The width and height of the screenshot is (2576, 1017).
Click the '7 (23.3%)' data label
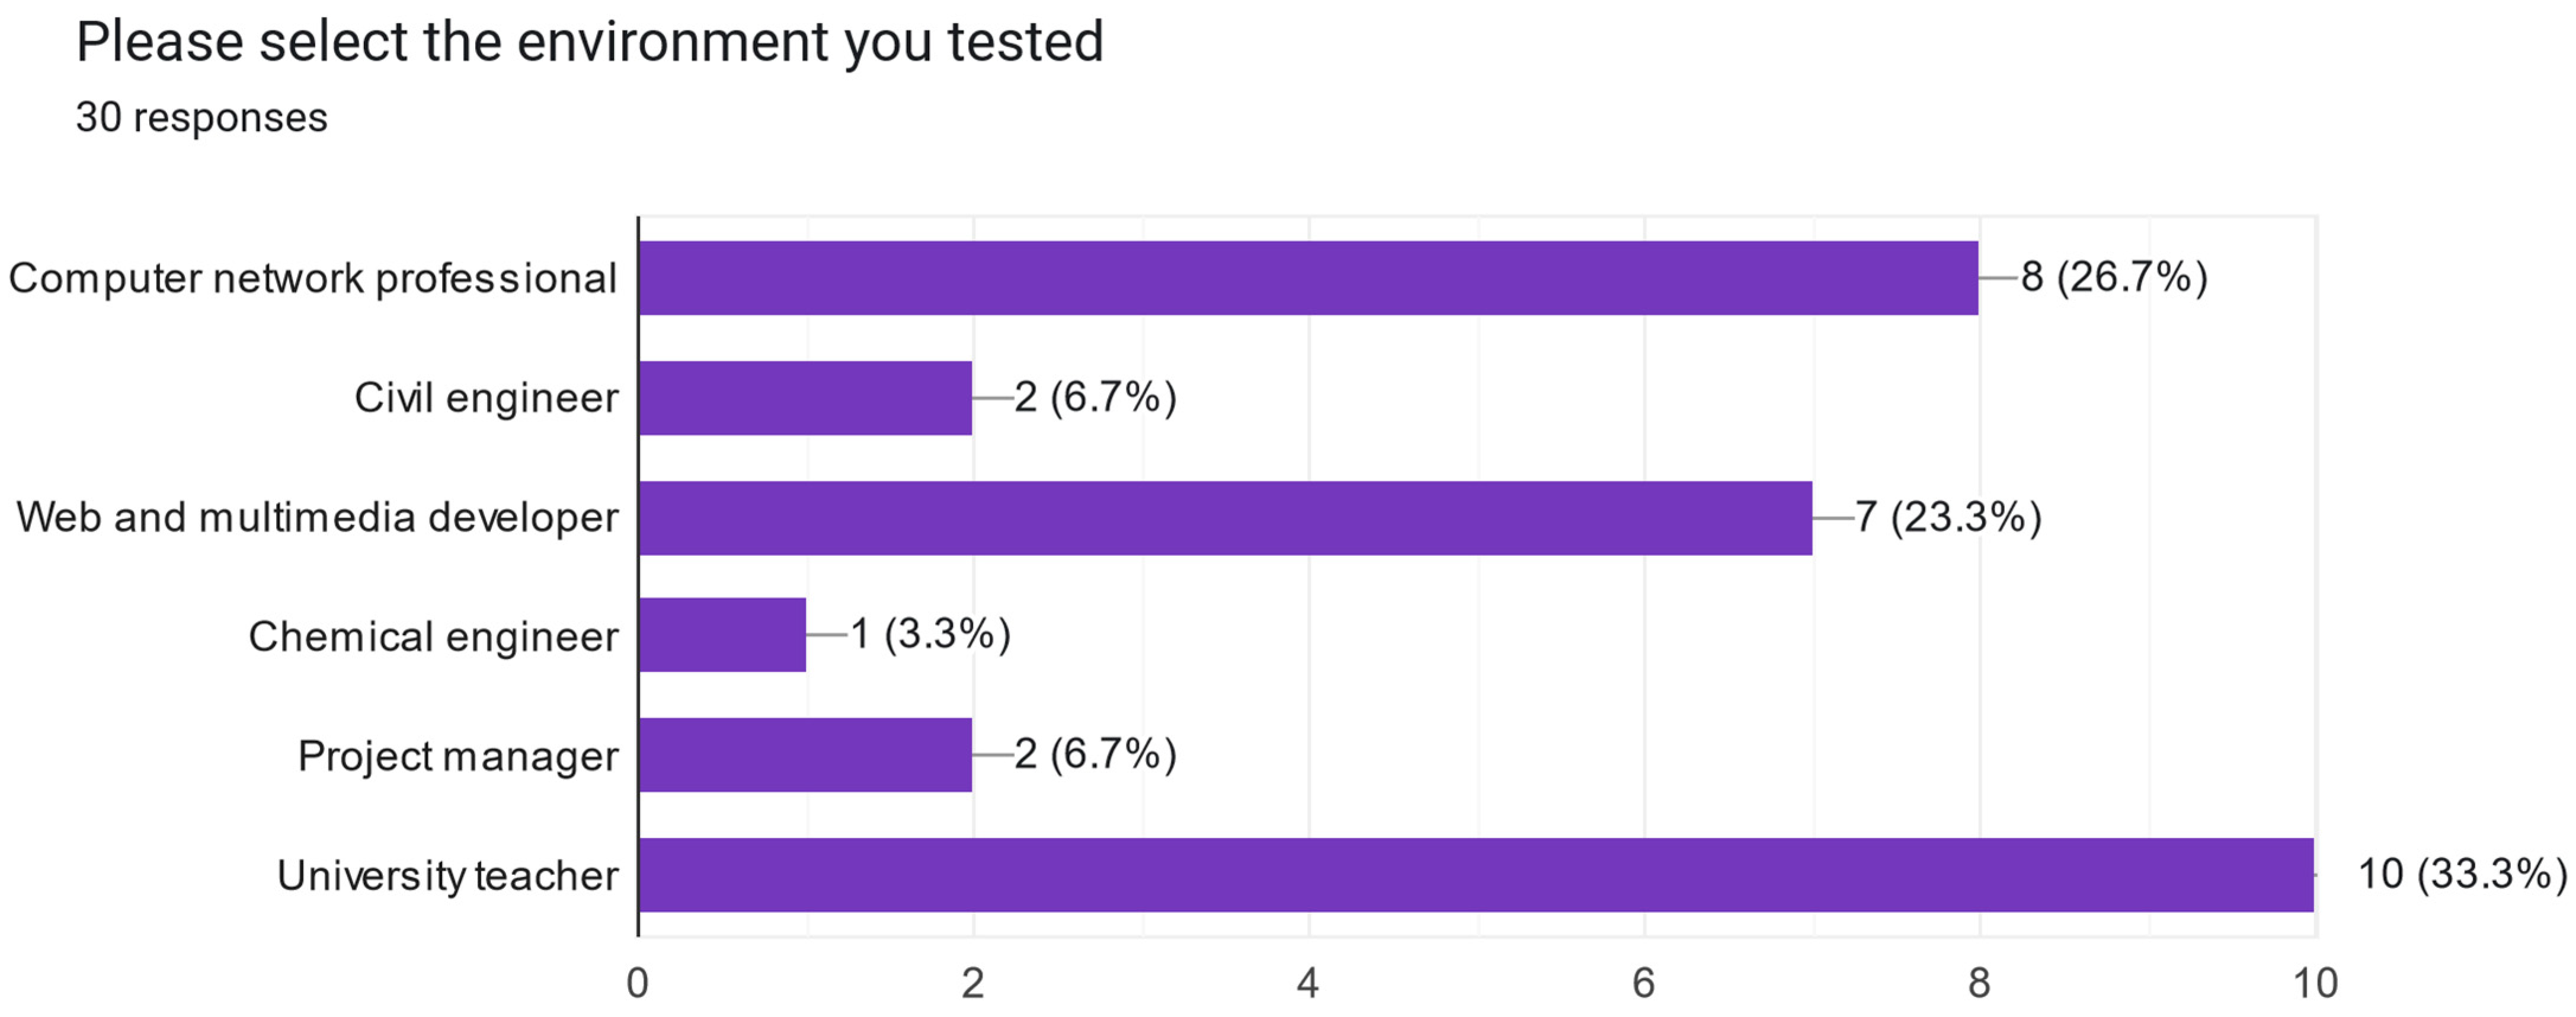(x=1948, y=517)
